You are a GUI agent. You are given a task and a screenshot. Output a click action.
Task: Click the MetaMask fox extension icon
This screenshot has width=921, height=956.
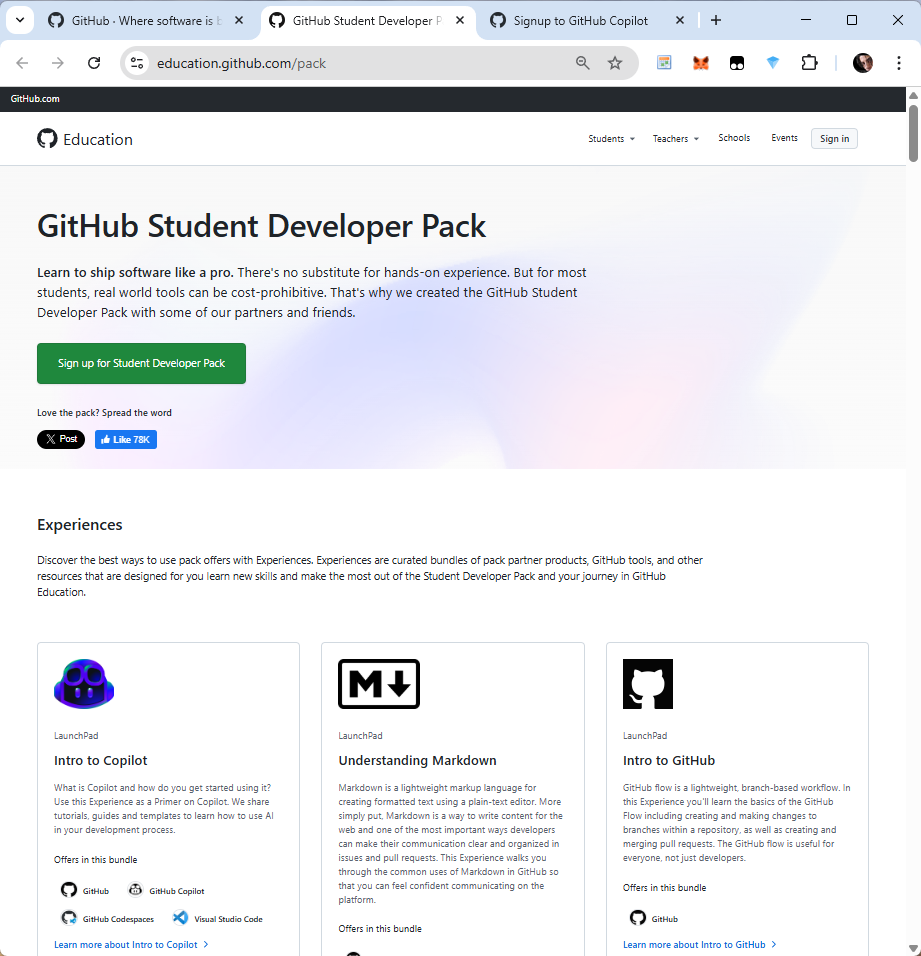(x=701, y=63)
